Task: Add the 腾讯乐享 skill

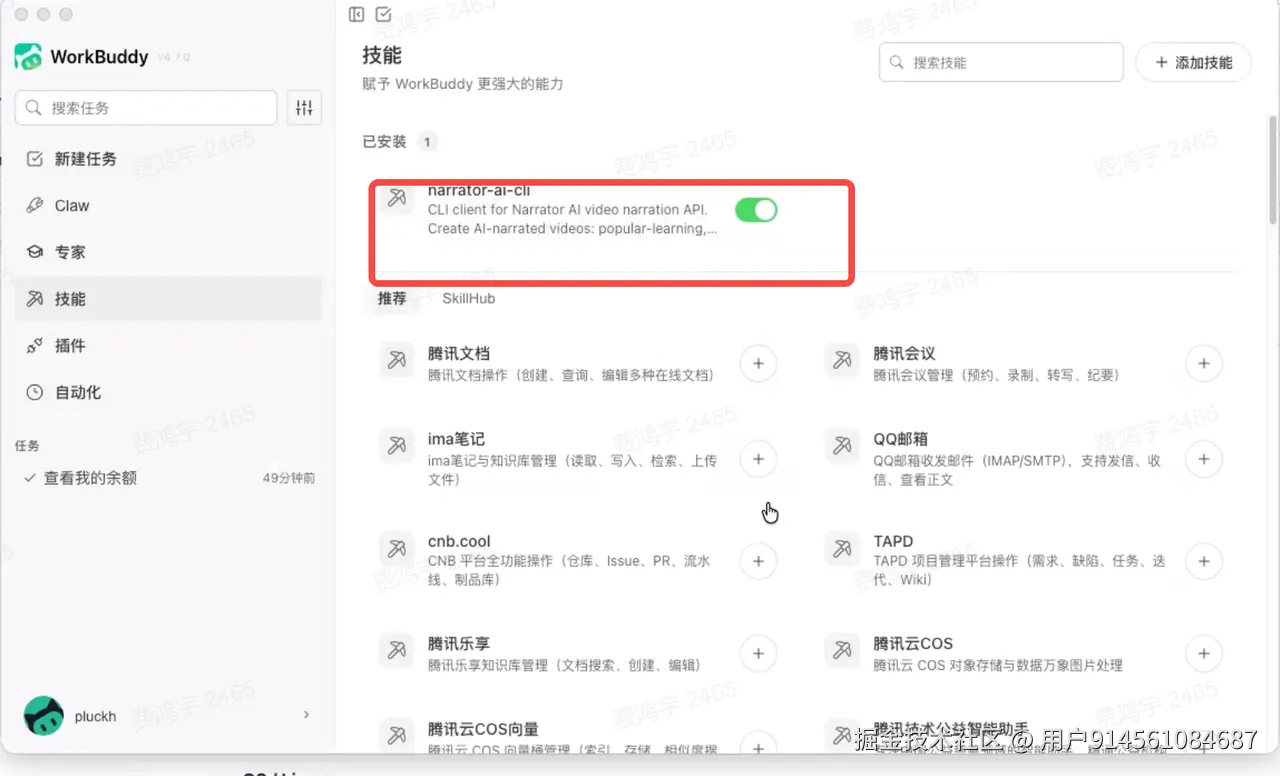Action: [x=758, y=654]
